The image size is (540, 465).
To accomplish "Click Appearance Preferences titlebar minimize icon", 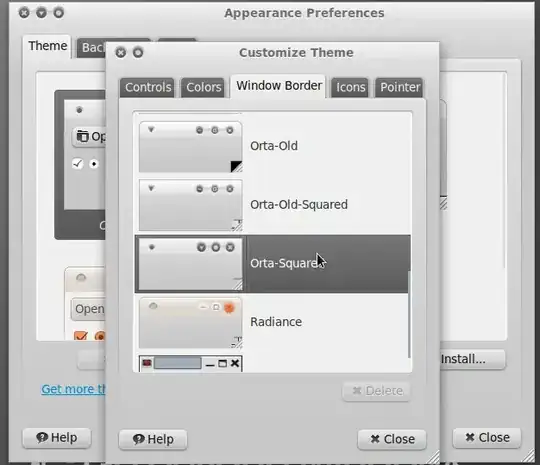I will click(41, 13).
